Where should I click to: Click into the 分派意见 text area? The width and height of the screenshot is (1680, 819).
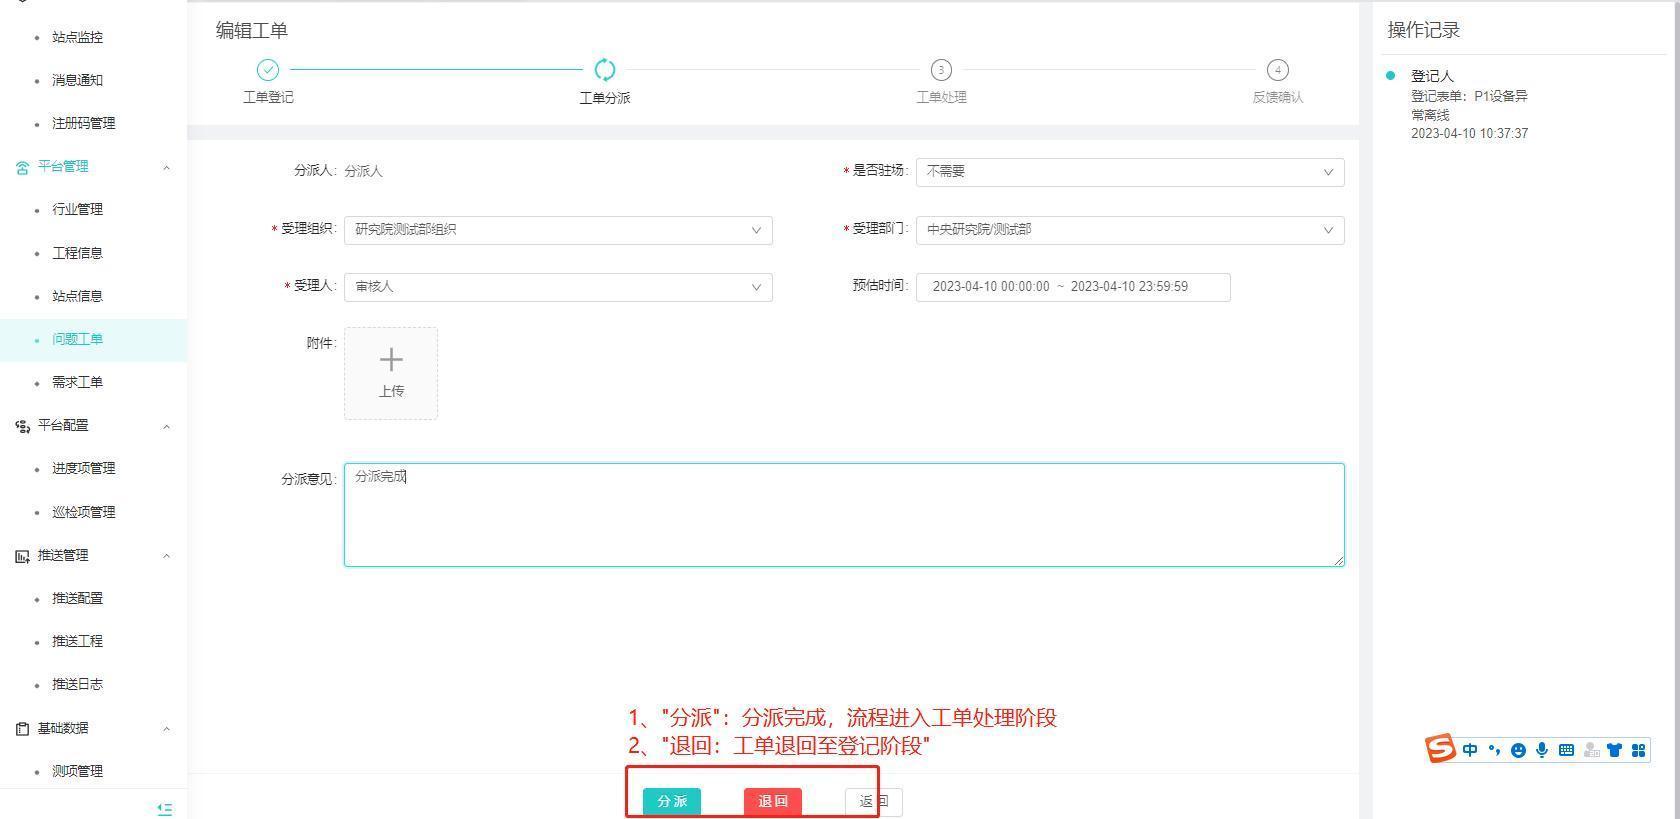click(x=843, y=515)
